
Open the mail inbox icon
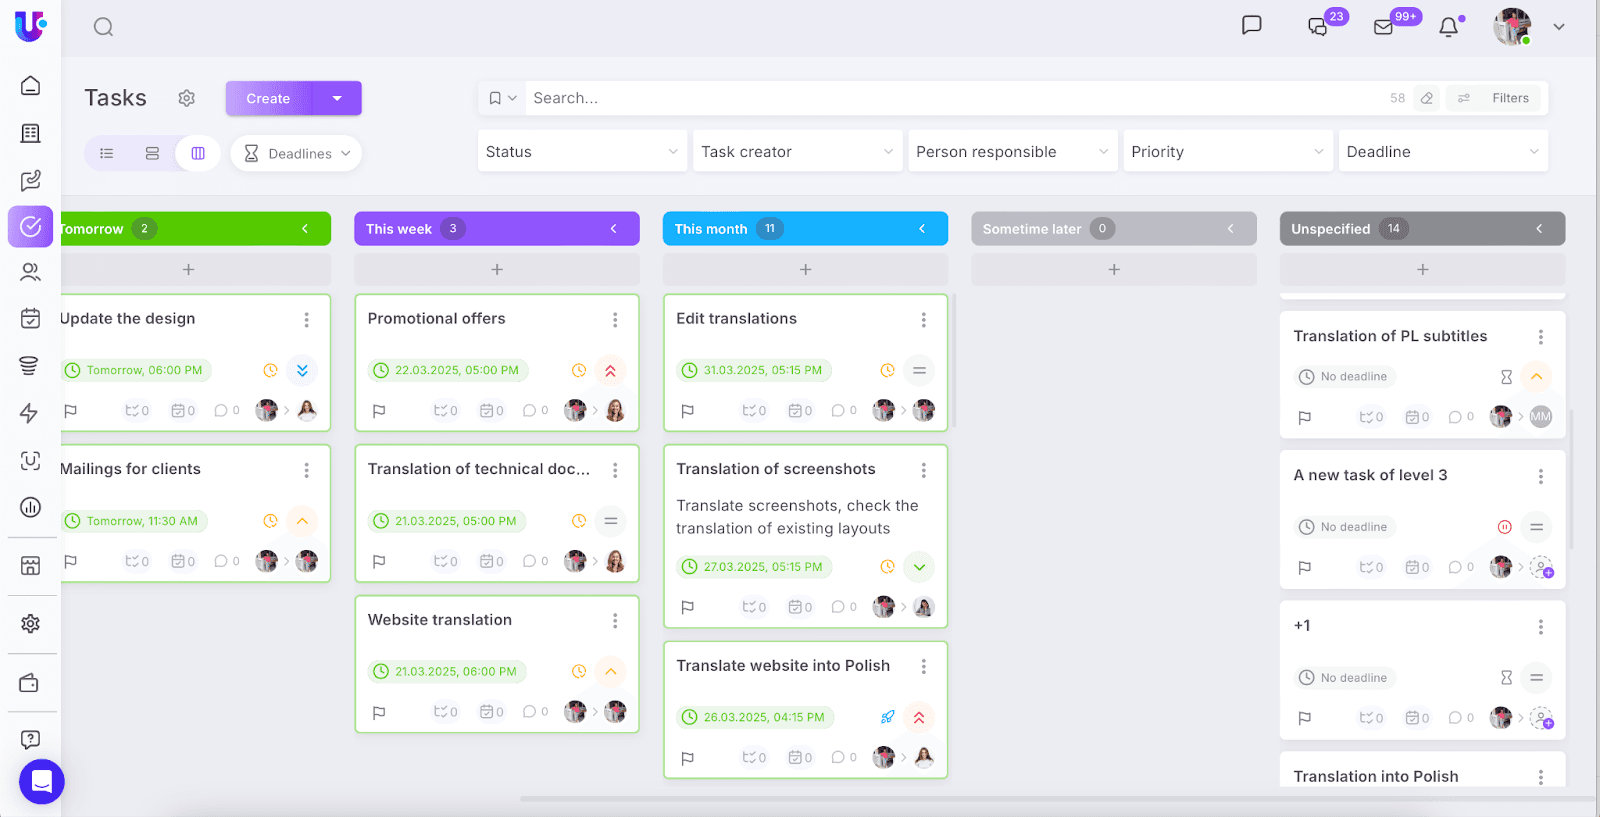tap(1384, 27)
